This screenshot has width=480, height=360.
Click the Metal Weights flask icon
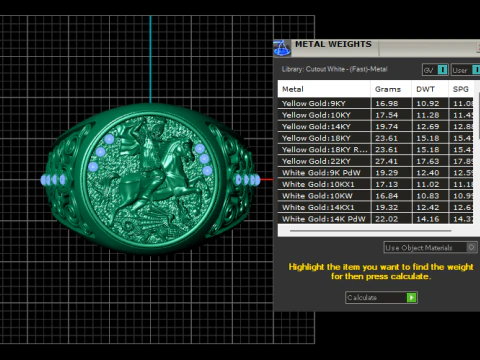coord(282,48)
